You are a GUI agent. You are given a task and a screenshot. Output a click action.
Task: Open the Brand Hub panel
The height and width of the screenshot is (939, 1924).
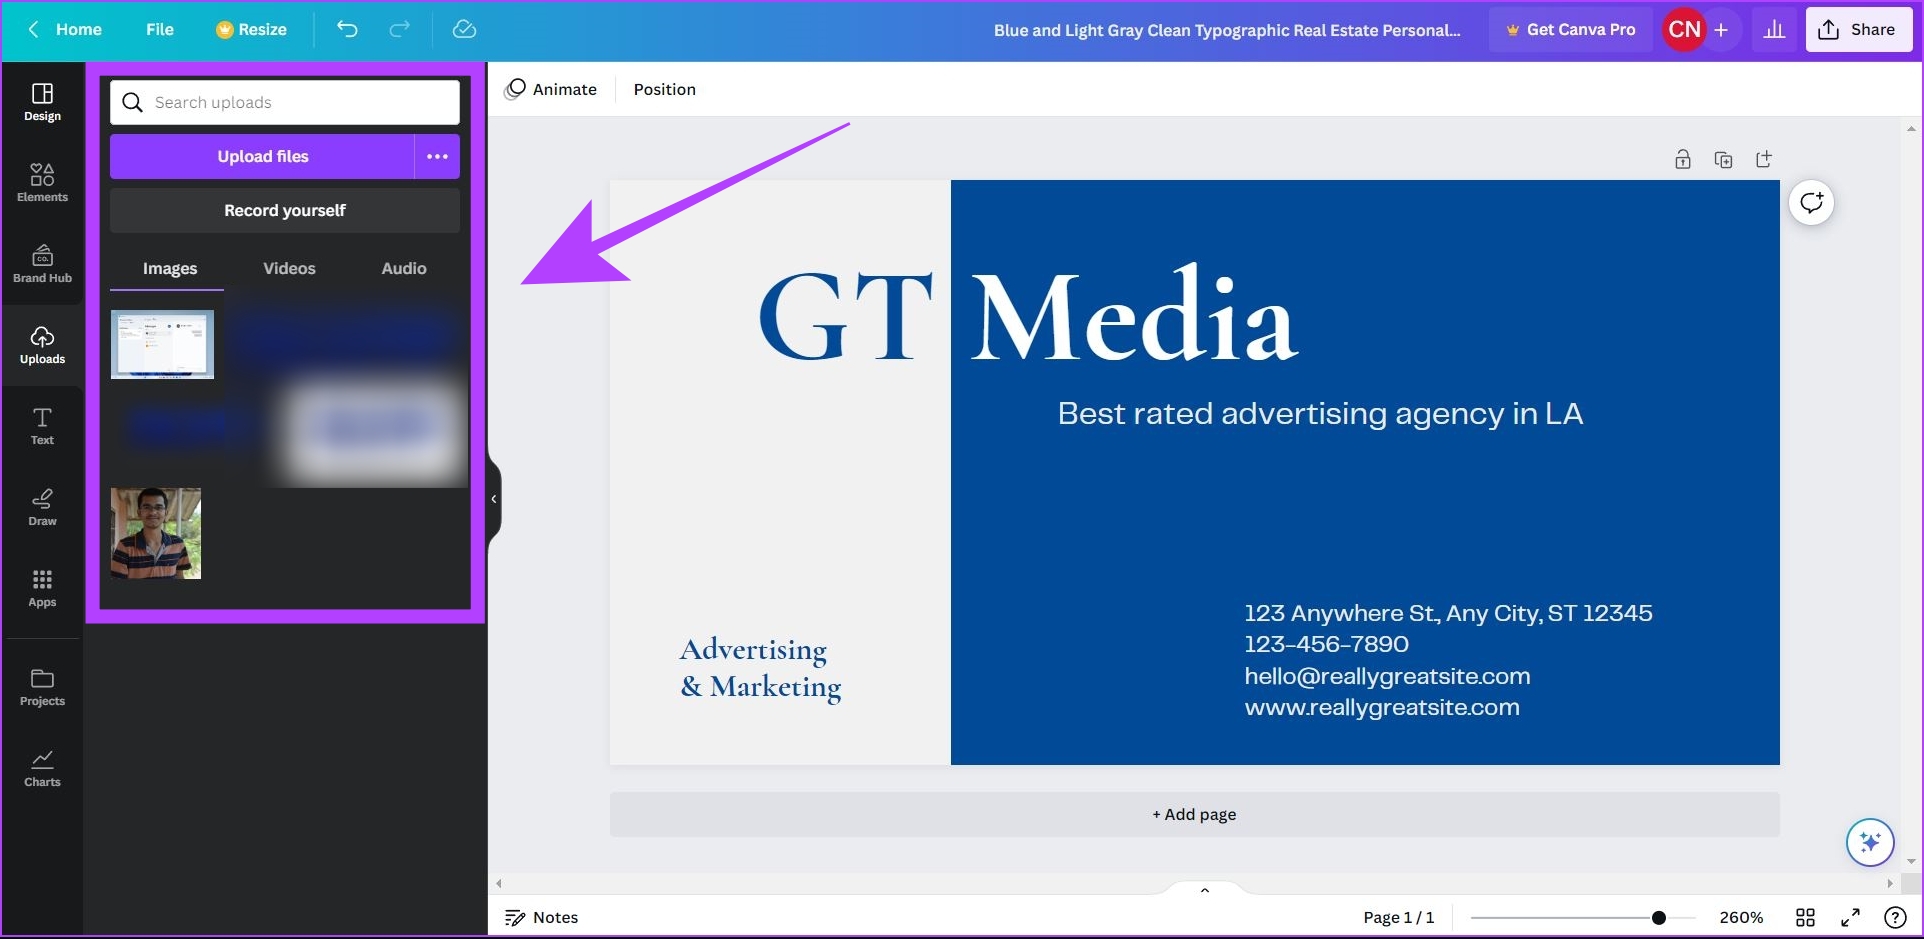pos(42,264)
